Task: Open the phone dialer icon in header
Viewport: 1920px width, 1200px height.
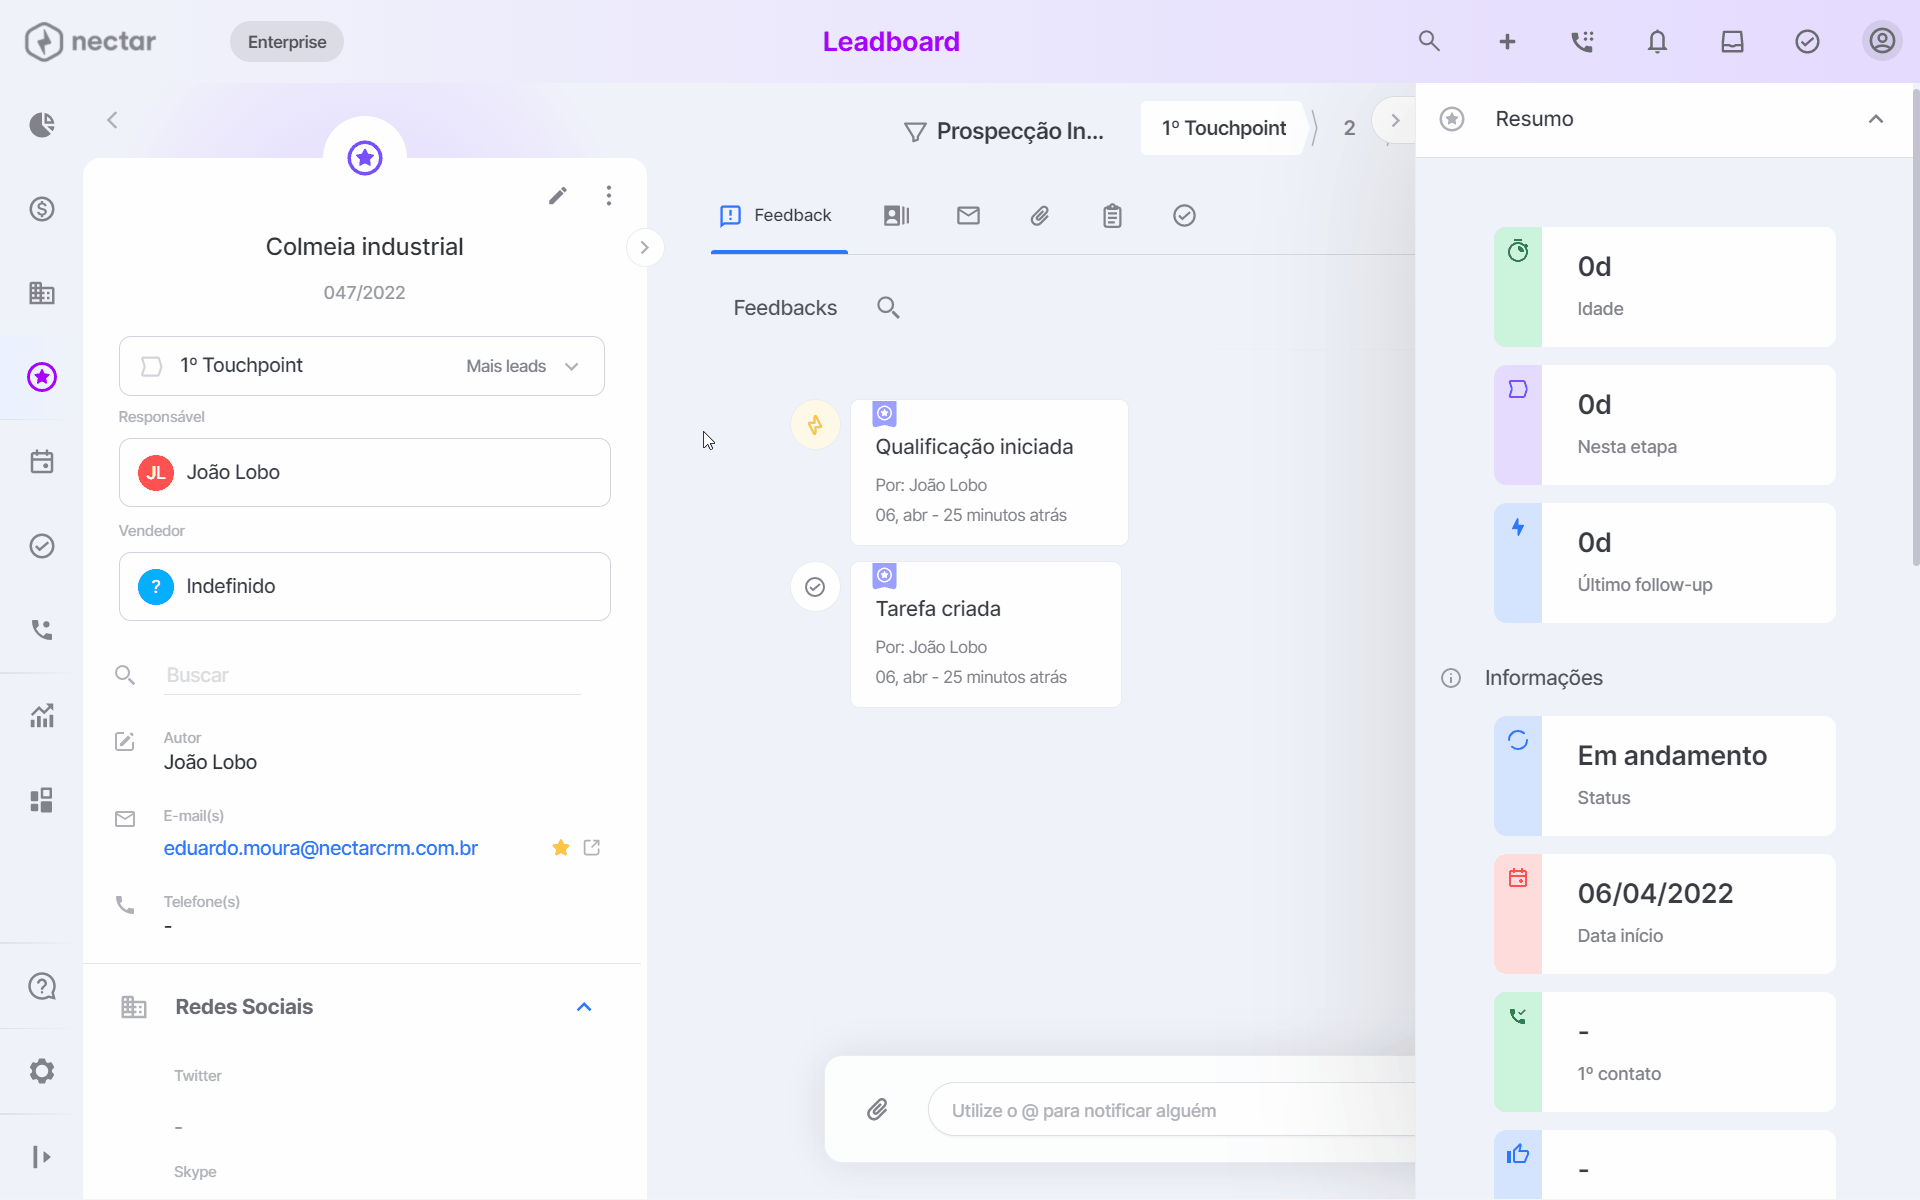Action: click(1582, 41)
